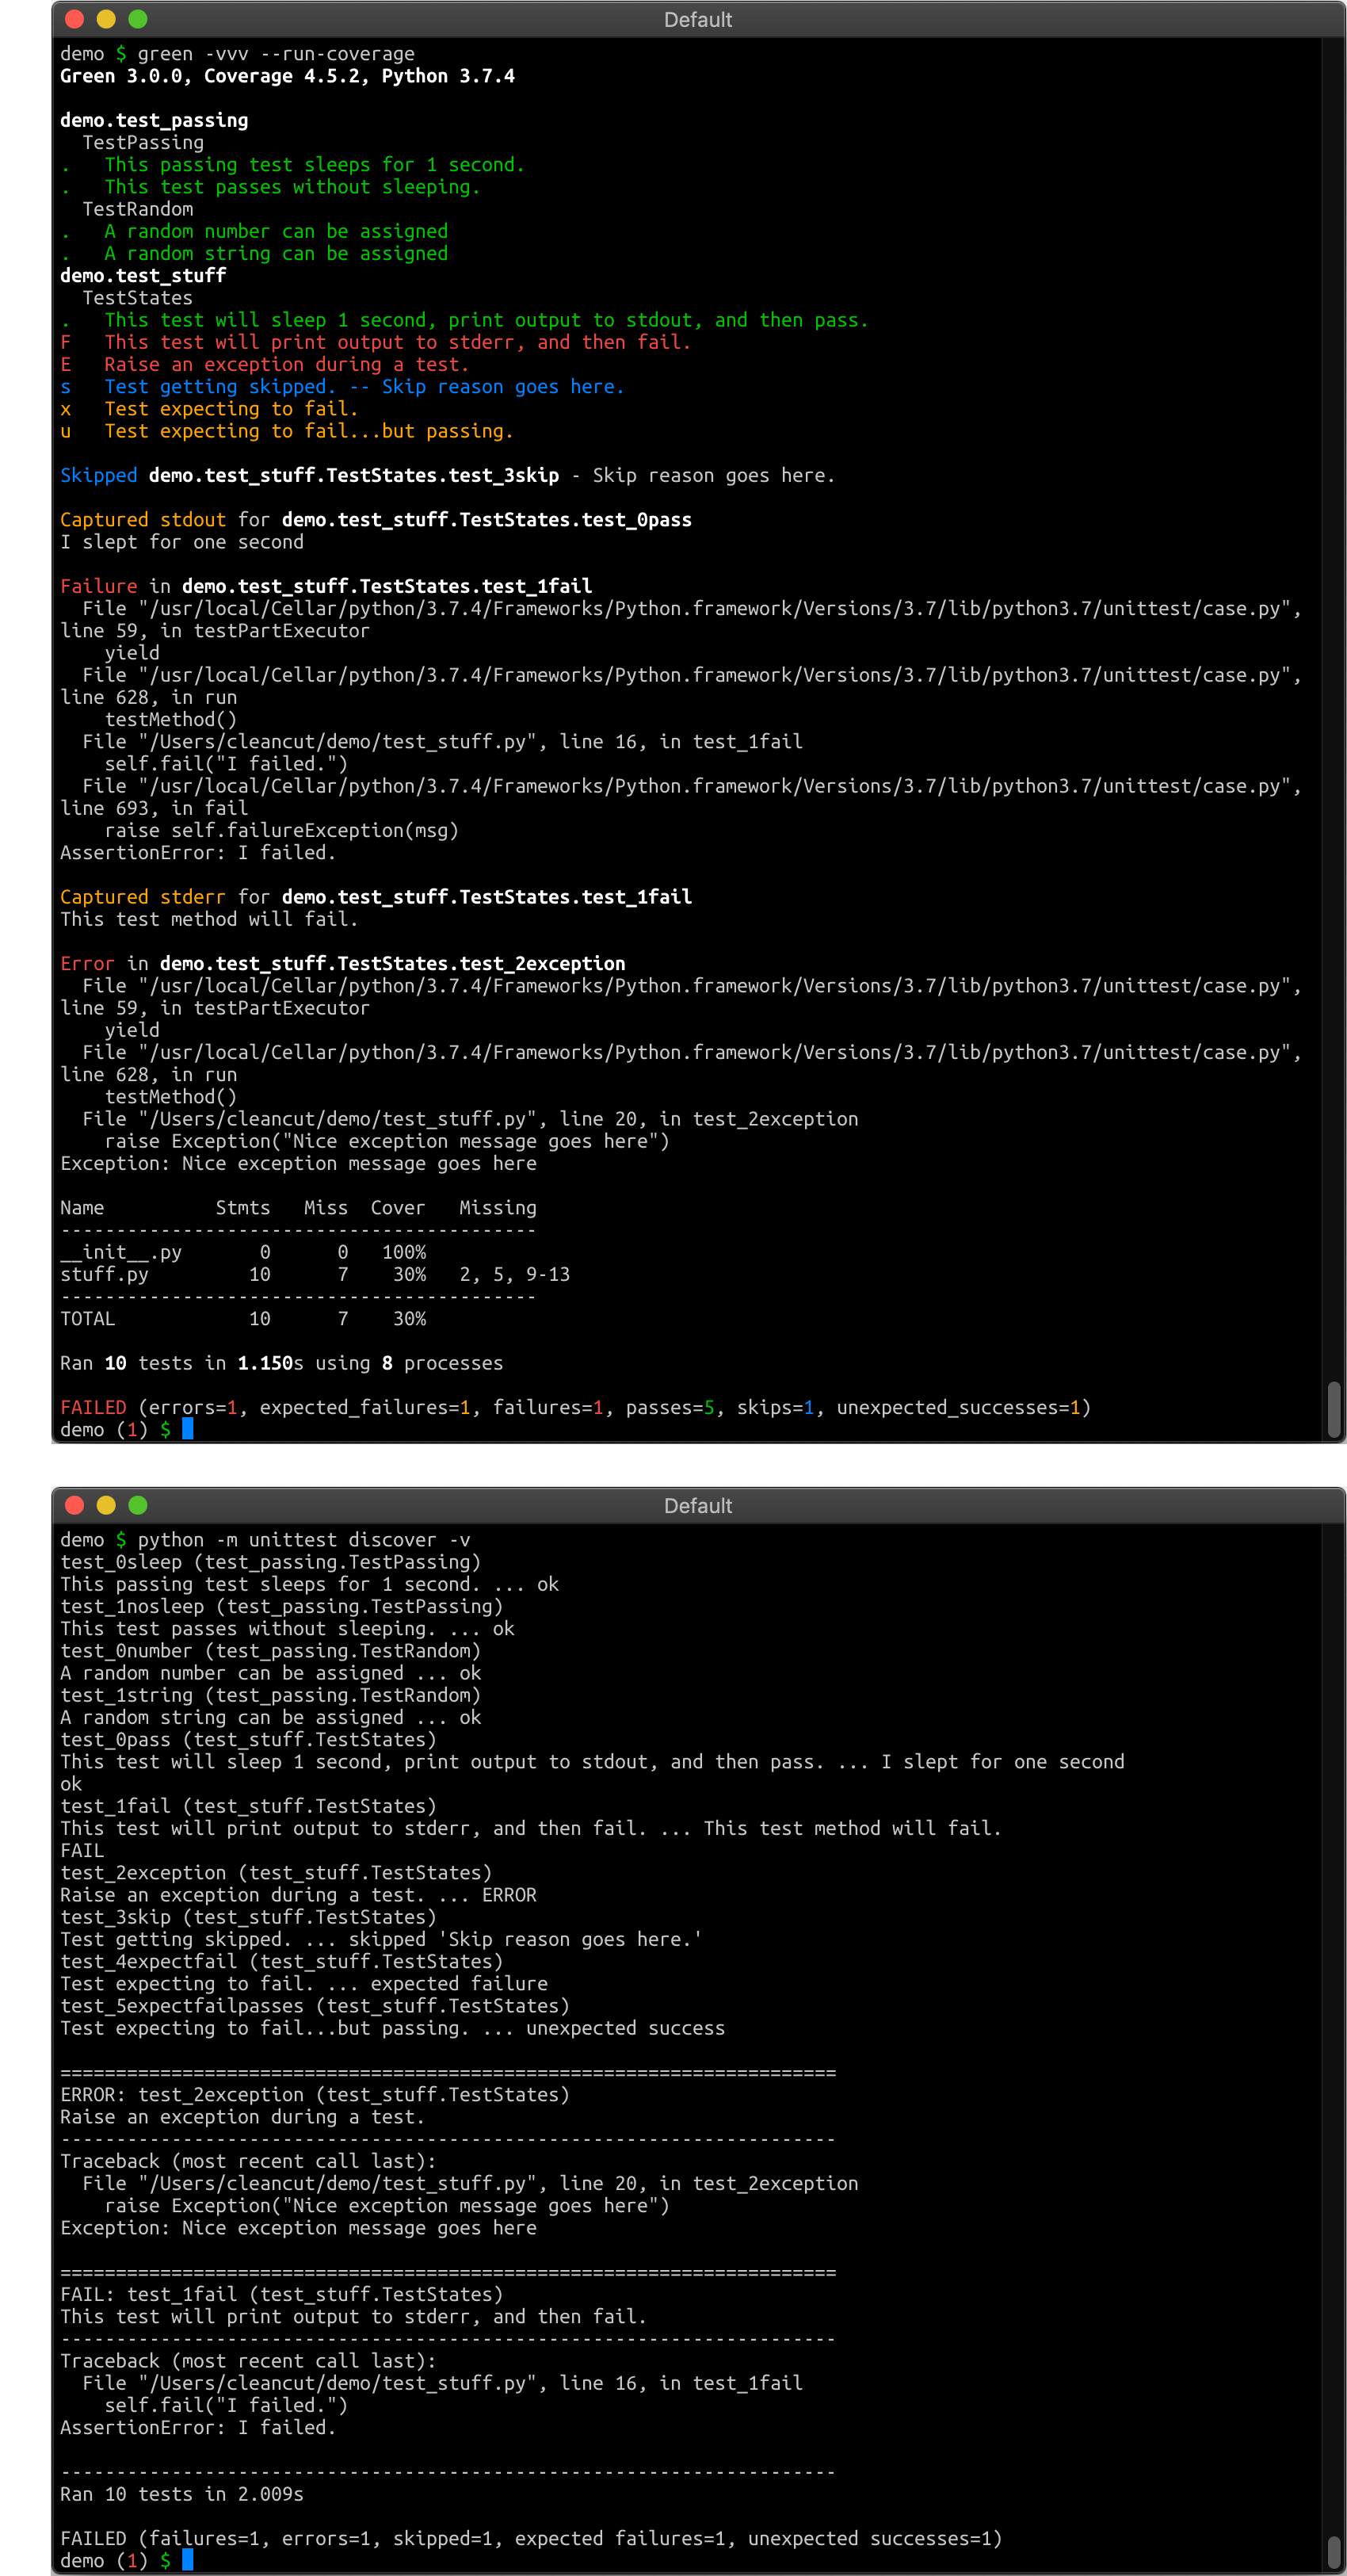
Task: Click the bottom terminal's yellow minimize button
Action: (x=106, y=1505)
